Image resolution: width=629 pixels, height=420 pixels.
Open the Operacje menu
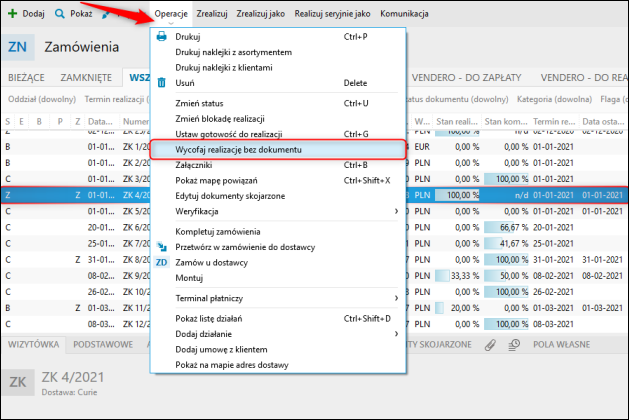click(171, 14)
